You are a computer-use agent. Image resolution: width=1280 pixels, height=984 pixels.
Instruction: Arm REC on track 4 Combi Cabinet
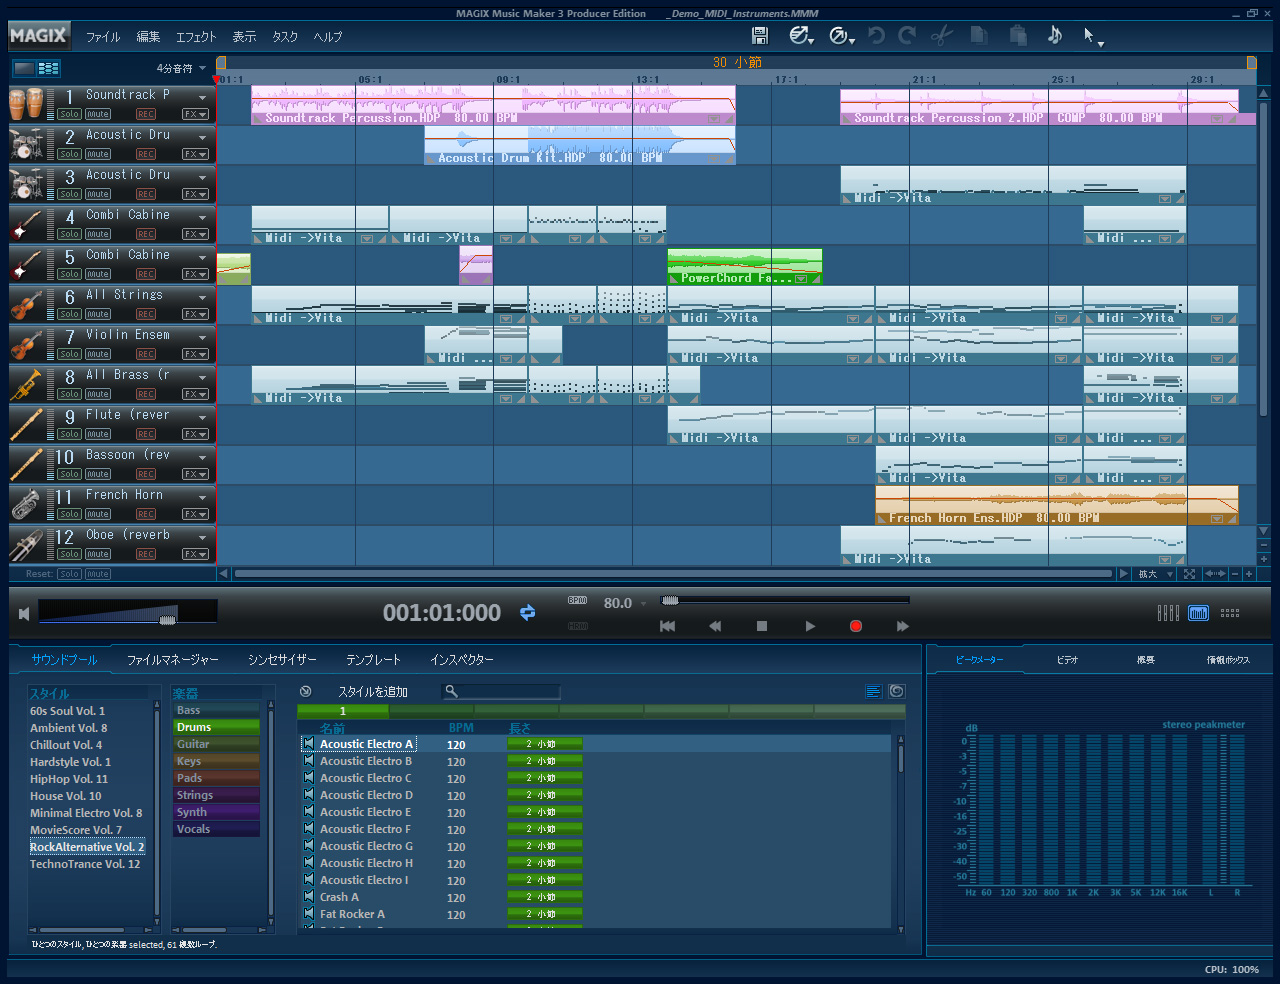pyautogui.click(x=146, y=234)
